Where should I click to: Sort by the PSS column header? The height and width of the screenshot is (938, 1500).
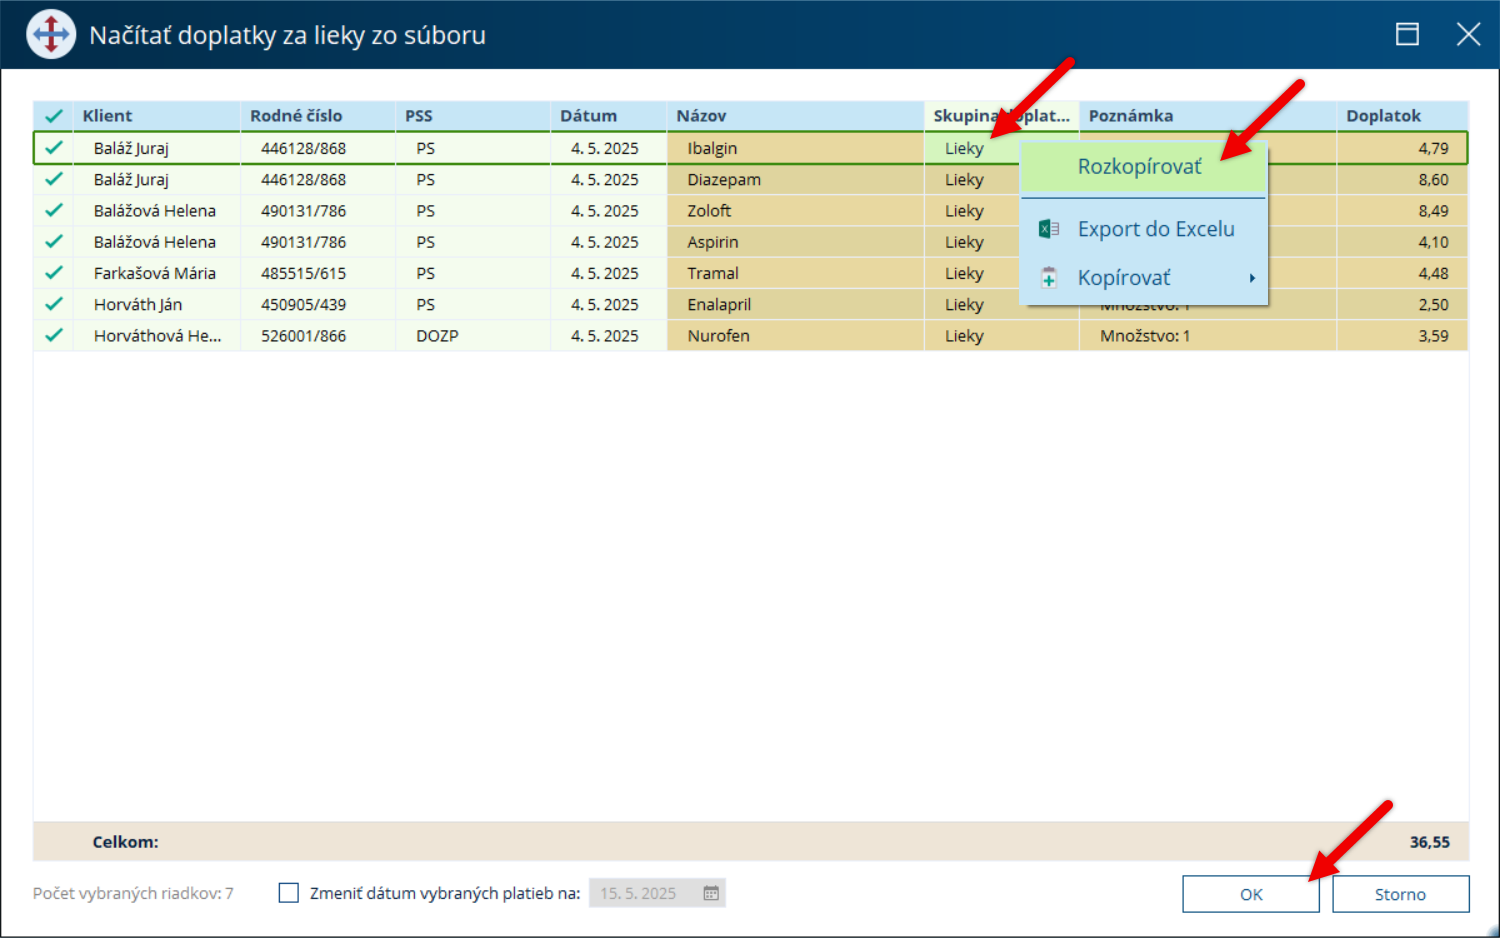pyautogui.click(x=473, y=116)
